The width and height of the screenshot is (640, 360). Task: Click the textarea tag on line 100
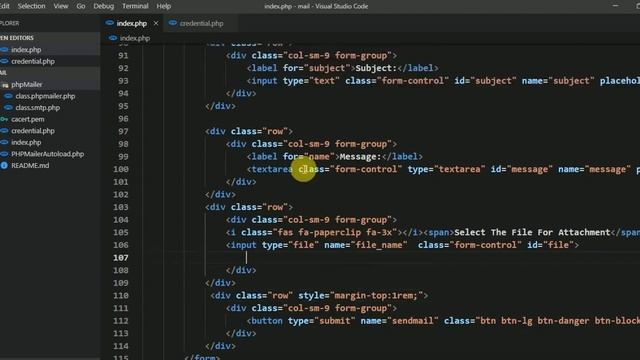click(x=272, y=169)
